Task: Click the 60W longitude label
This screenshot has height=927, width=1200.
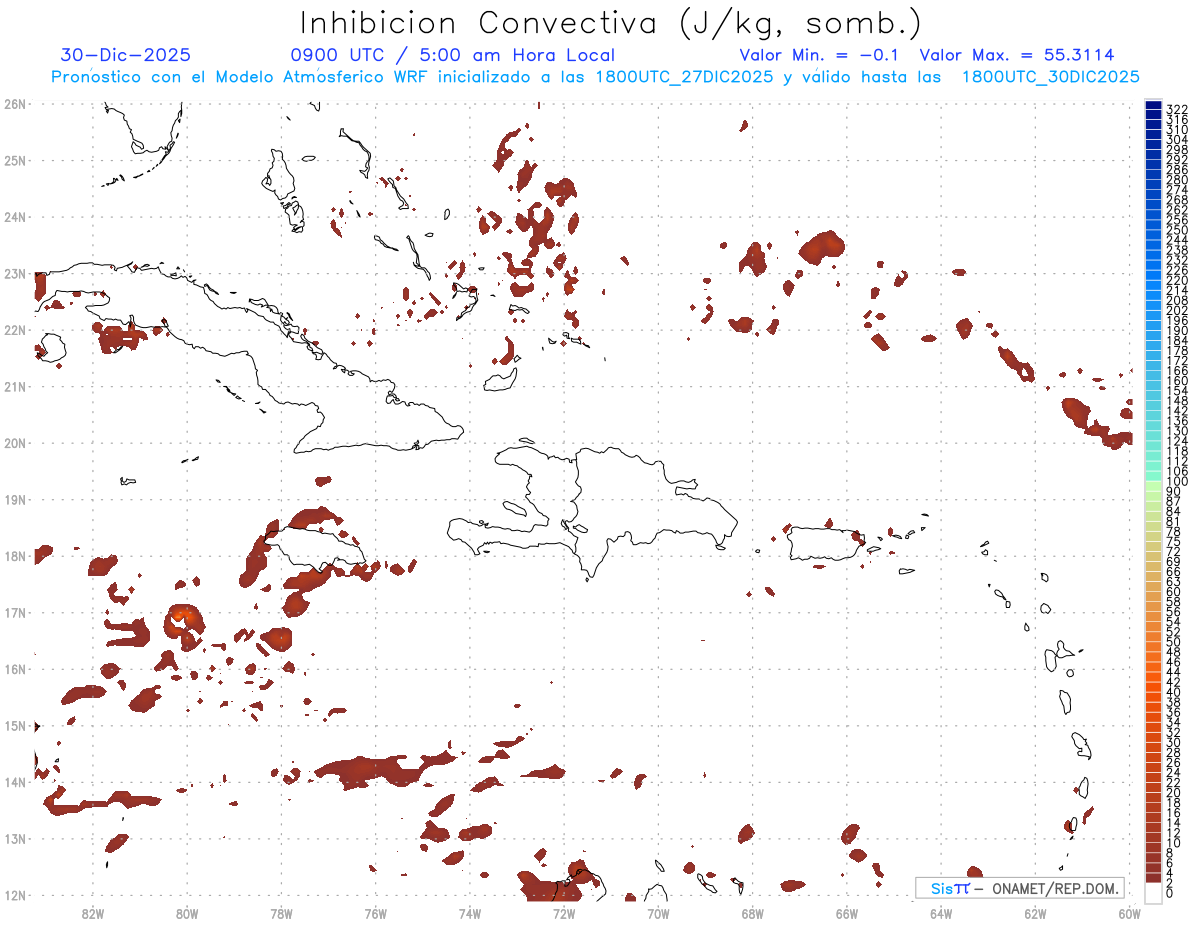Action: [x=1129, y=913]
